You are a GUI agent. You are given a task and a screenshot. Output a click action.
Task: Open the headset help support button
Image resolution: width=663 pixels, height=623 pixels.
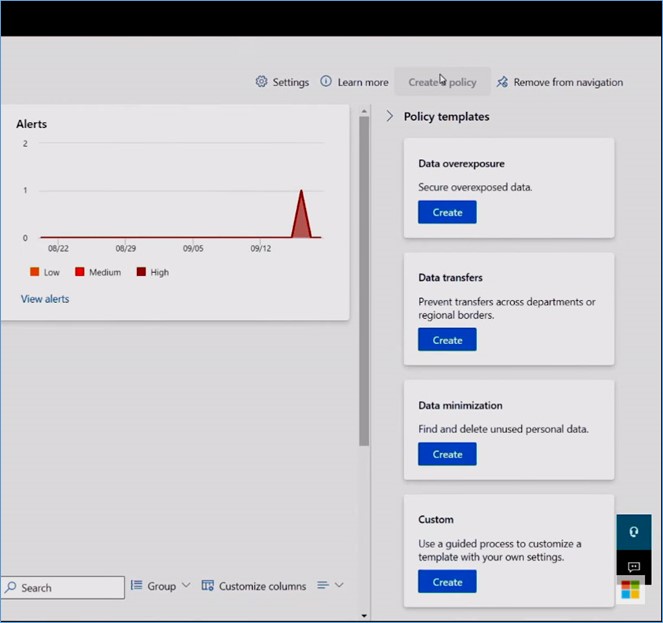633,532
